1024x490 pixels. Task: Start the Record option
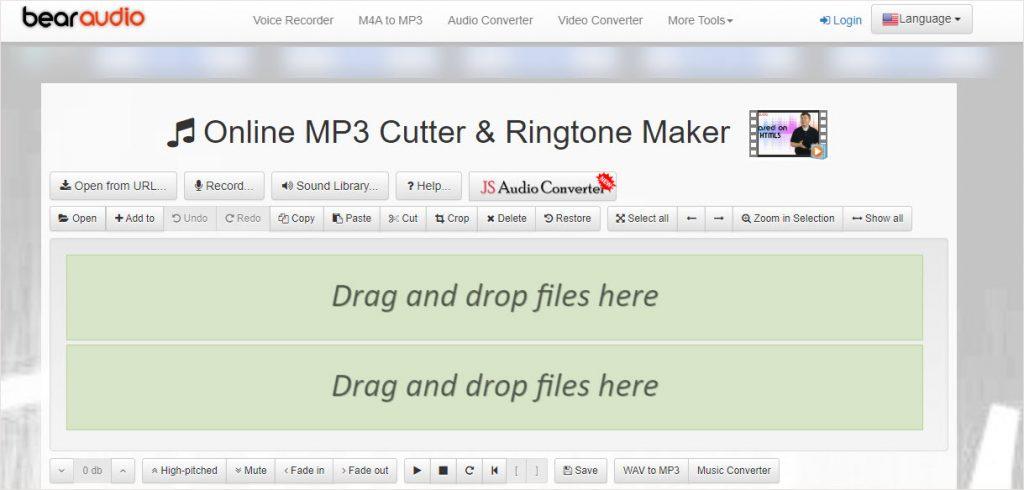click(224, 186)
